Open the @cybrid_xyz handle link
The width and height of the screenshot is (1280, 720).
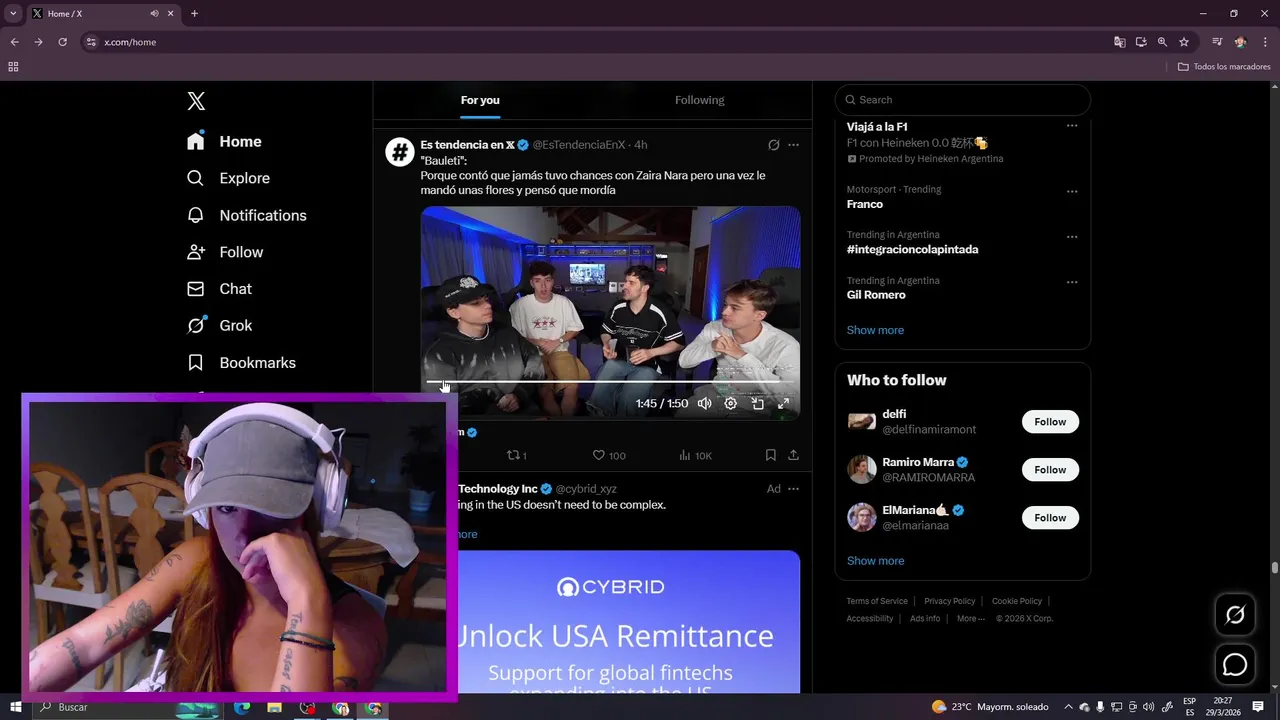point(586,489)
